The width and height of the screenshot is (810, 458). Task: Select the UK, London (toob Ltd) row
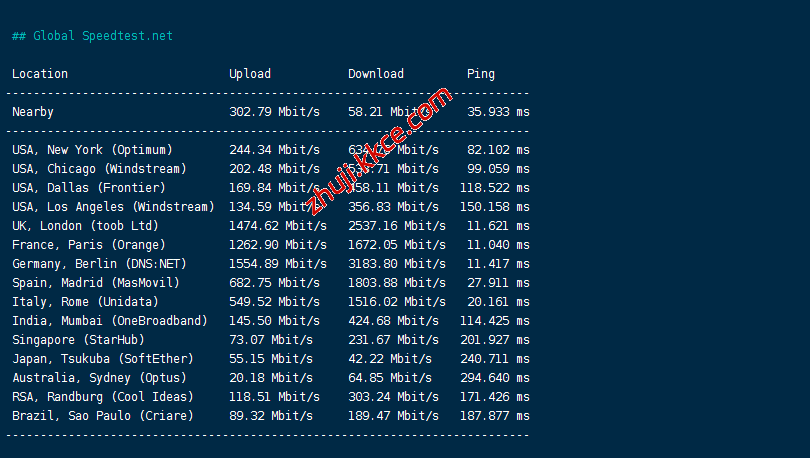[85, 226]
